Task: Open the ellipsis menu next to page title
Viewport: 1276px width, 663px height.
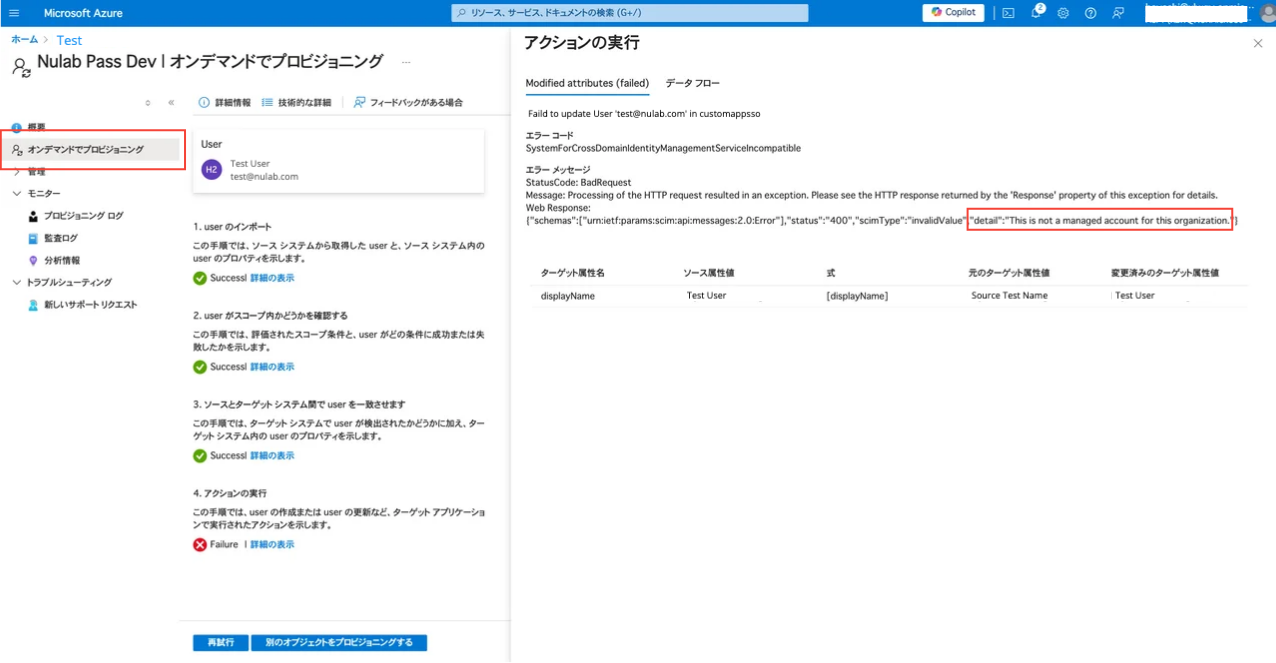Action: click(406, 62)
